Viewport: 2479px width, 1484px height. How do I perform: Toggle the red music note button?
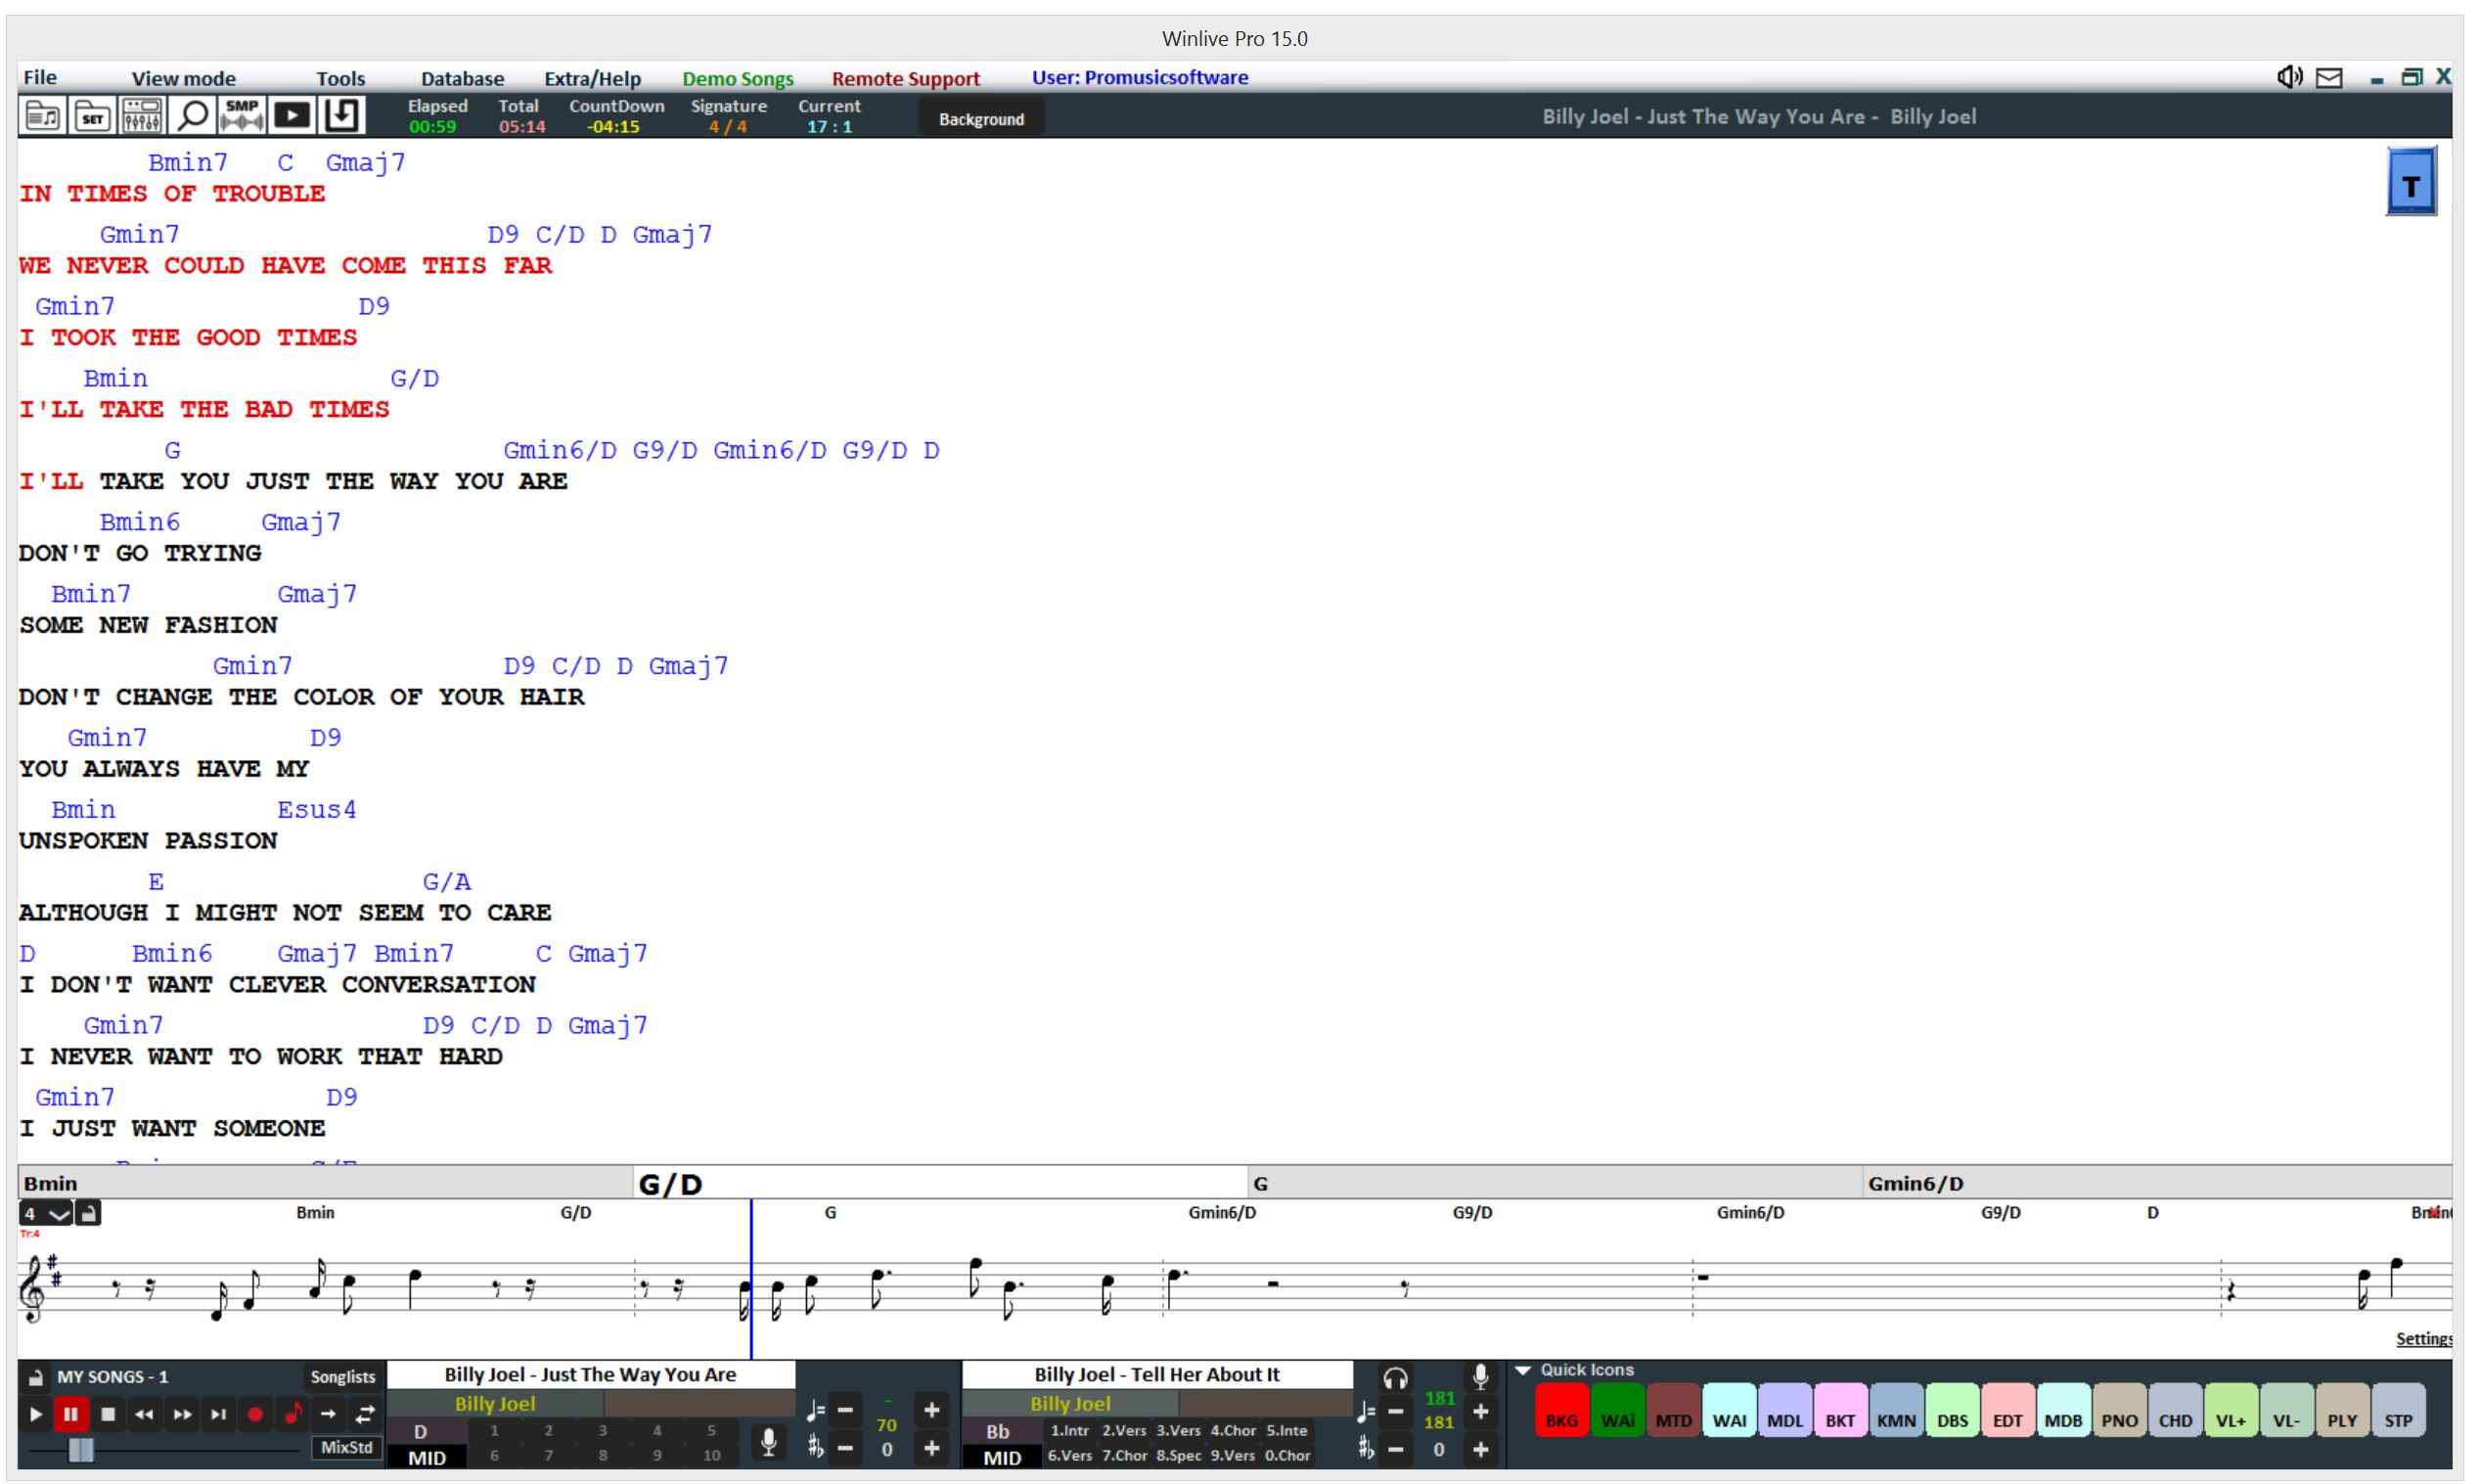(293, 1414)
